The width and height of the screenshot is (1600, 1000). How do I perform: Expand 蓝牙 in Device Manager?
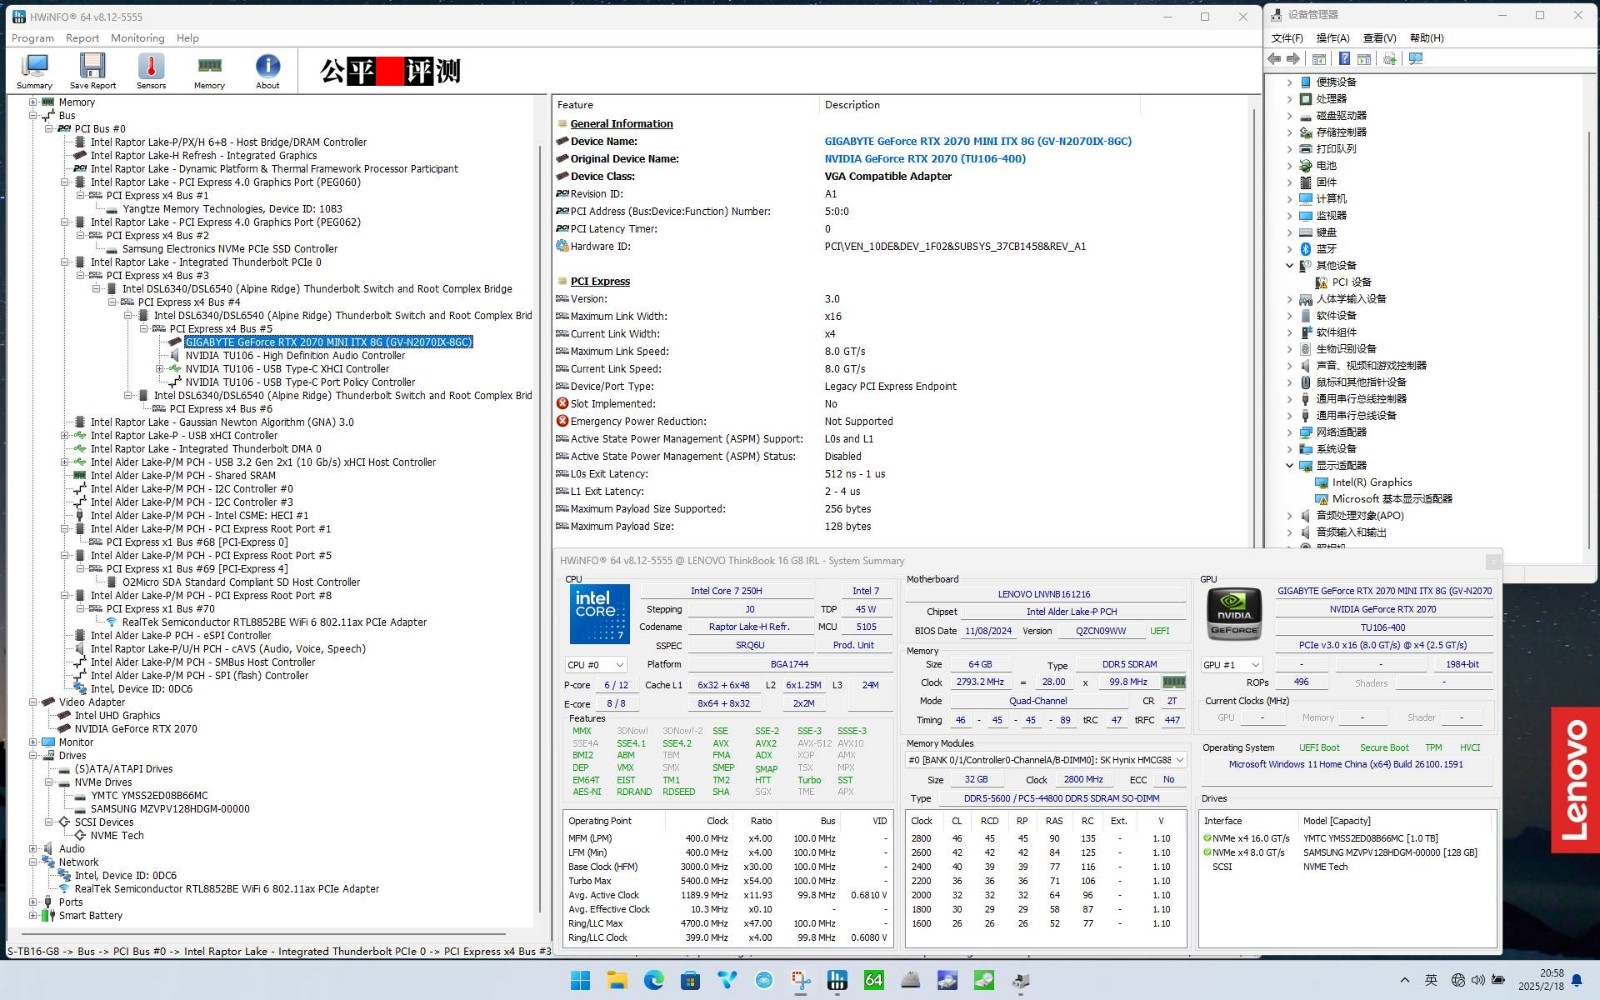coord(1289,249)
